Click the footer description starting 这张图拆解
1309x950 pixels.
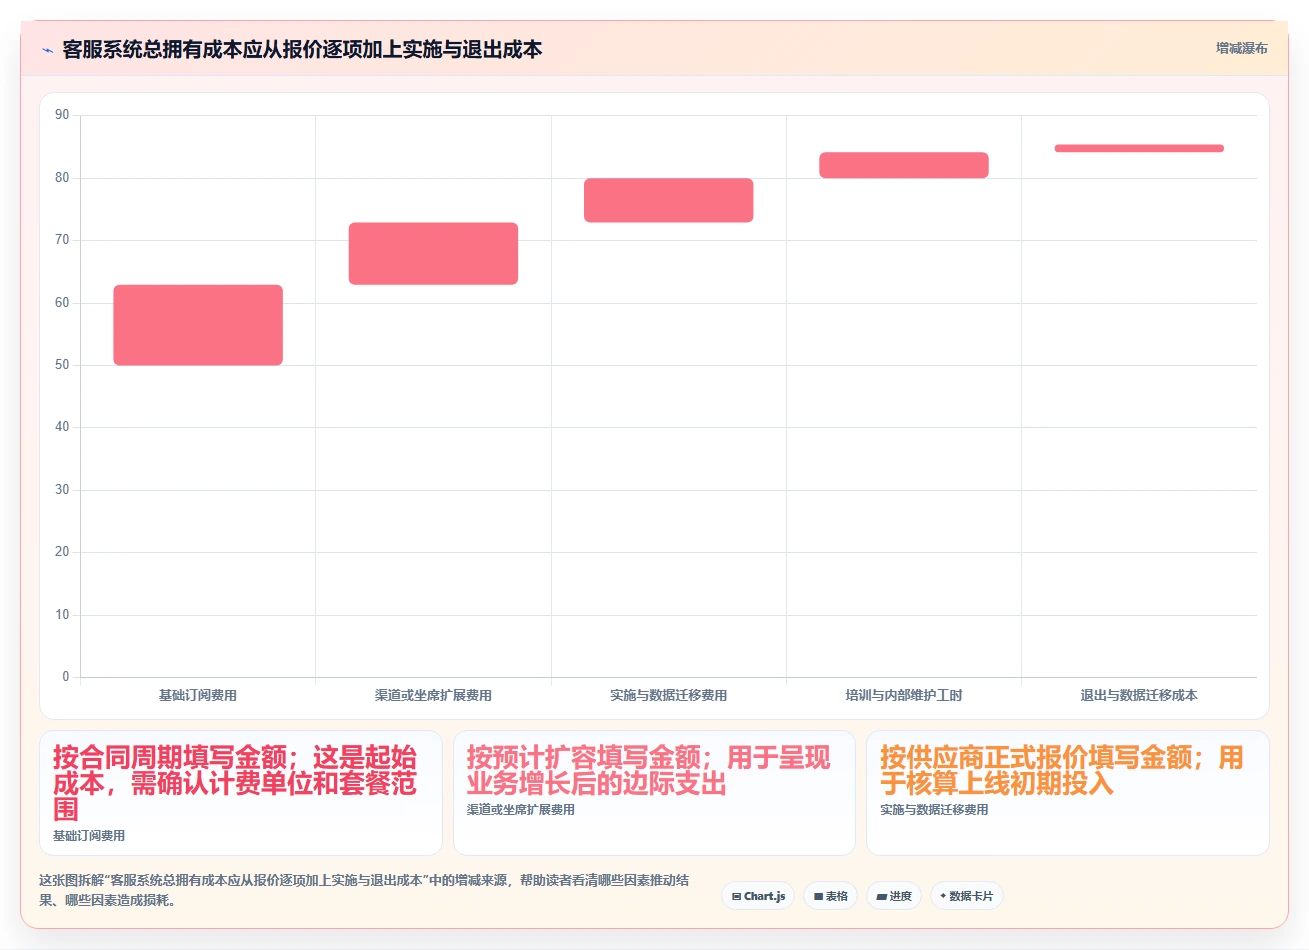click(x=364, y=890)
